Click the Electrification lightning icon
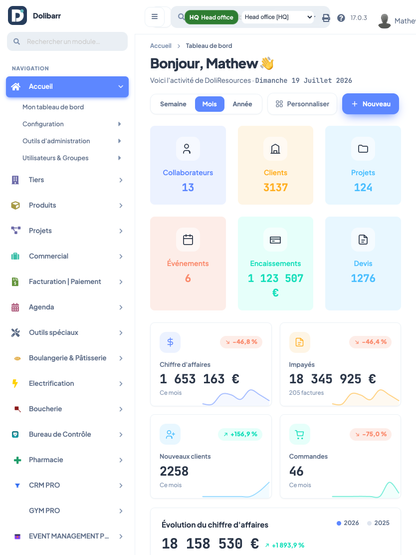This screenshot has height=555, width=416. tap(15, 383)
